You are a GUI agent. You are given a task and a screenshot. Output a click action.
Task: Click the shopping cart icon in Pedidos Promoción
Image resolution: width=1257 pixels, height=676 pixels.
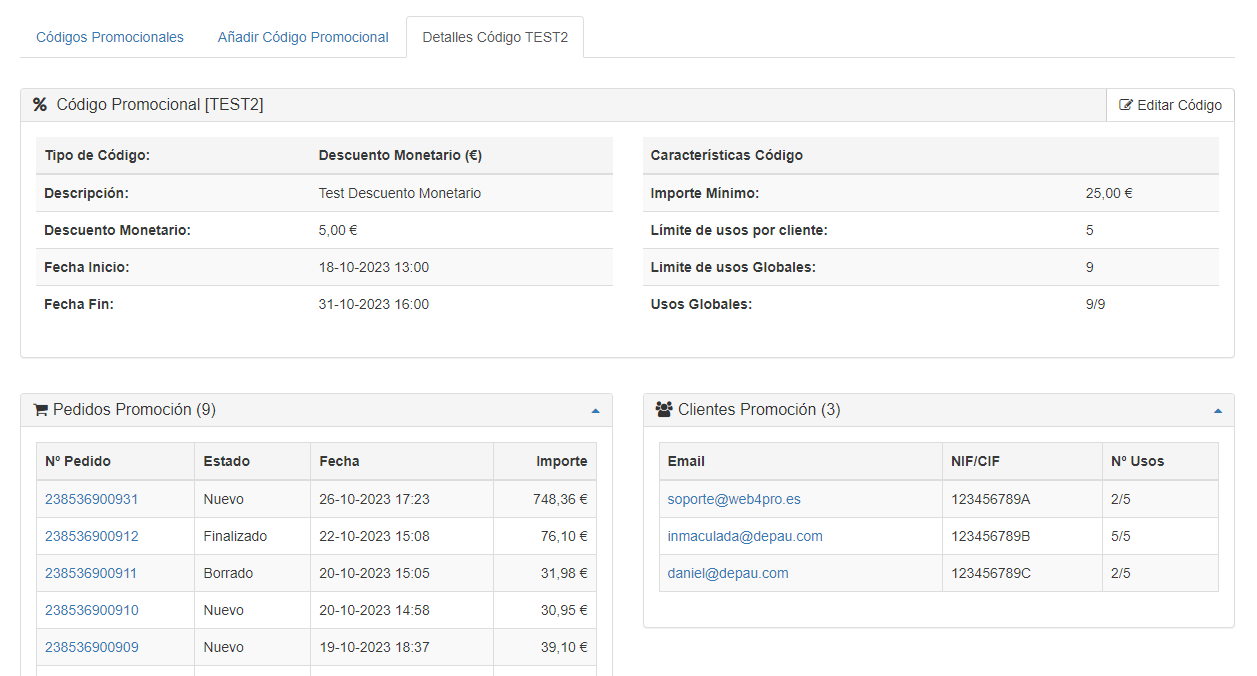coord(41,410)
